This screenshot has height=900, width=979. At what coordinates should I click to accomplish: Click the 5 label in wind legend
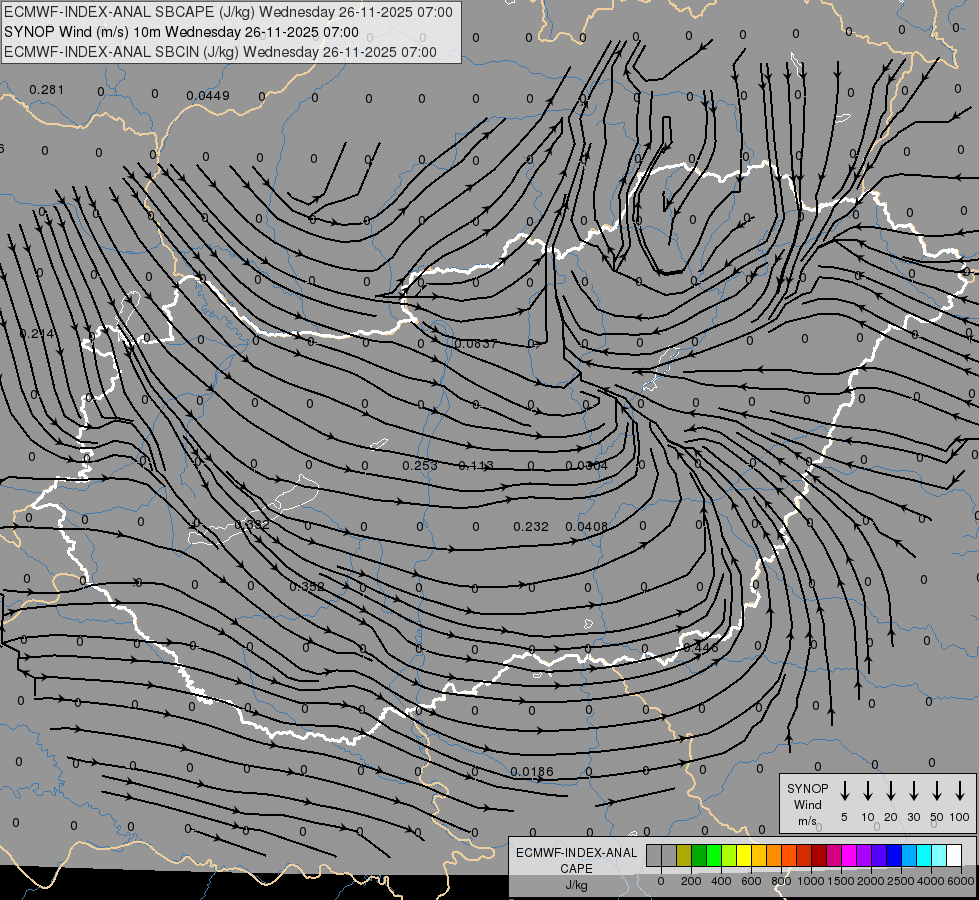point(844,817)
